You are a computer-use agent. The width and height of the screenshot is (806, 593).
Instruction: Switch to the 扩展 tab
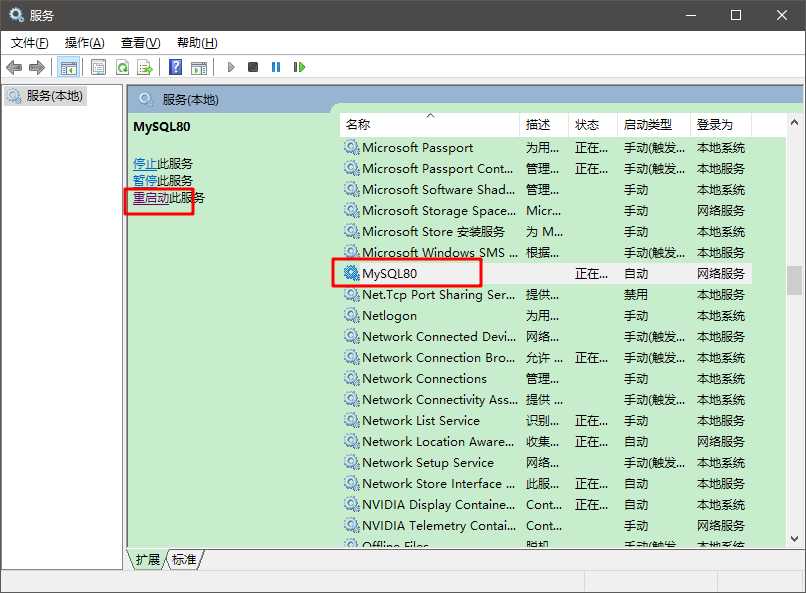148,559
